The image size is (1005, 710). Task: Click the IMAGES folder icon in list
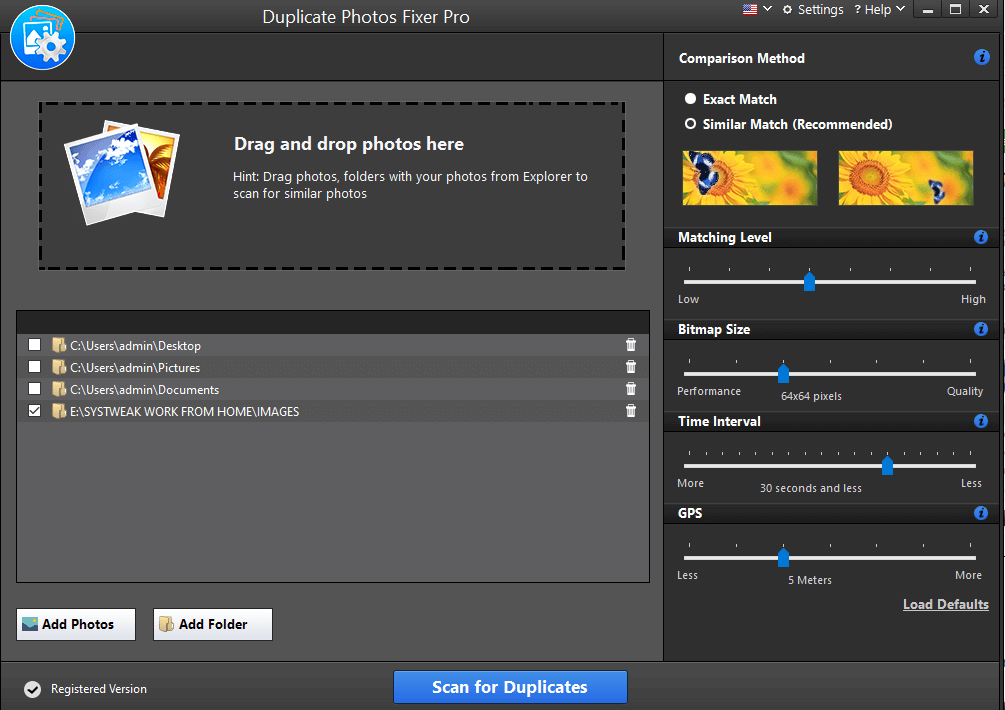[59, 411]
